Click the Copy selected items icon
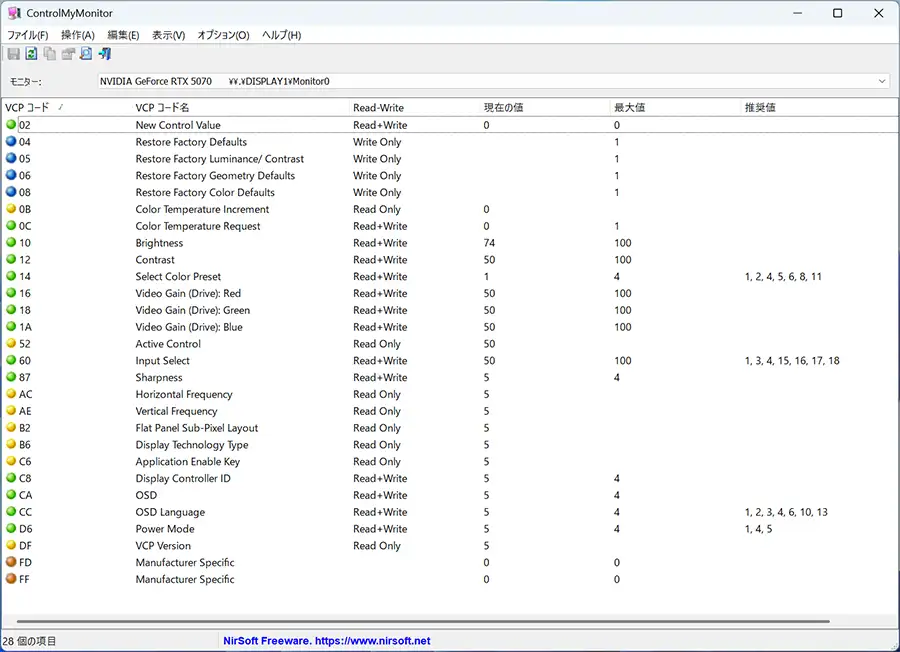The height and width of the screenshot is (652, 900). (49, 54)
